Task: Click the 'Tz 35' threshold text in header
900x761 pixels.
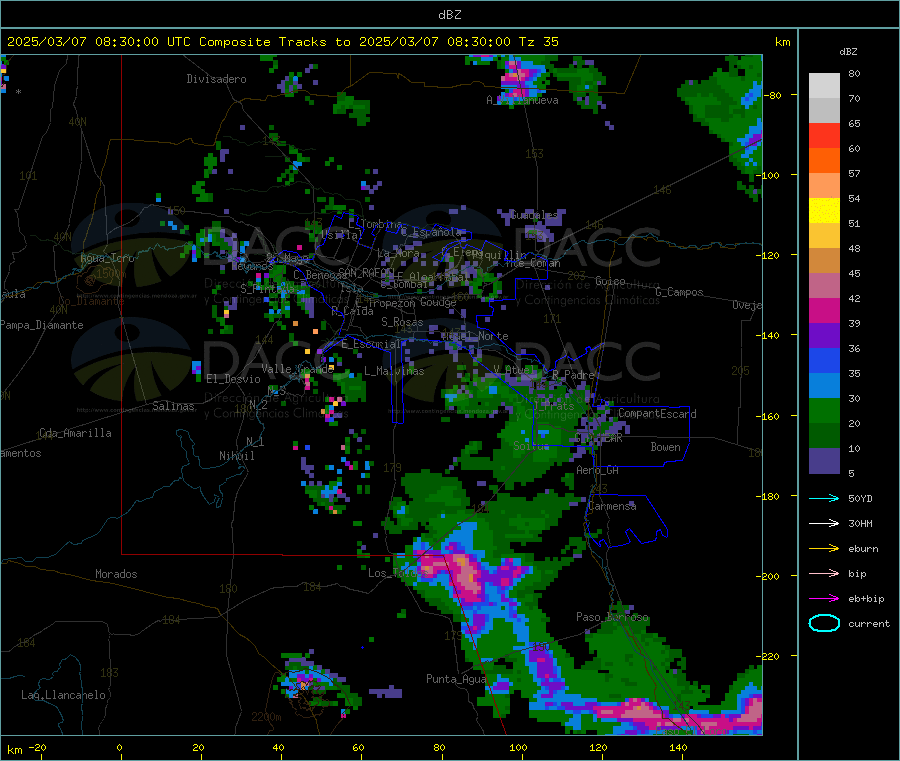Action: click(538, 42)
